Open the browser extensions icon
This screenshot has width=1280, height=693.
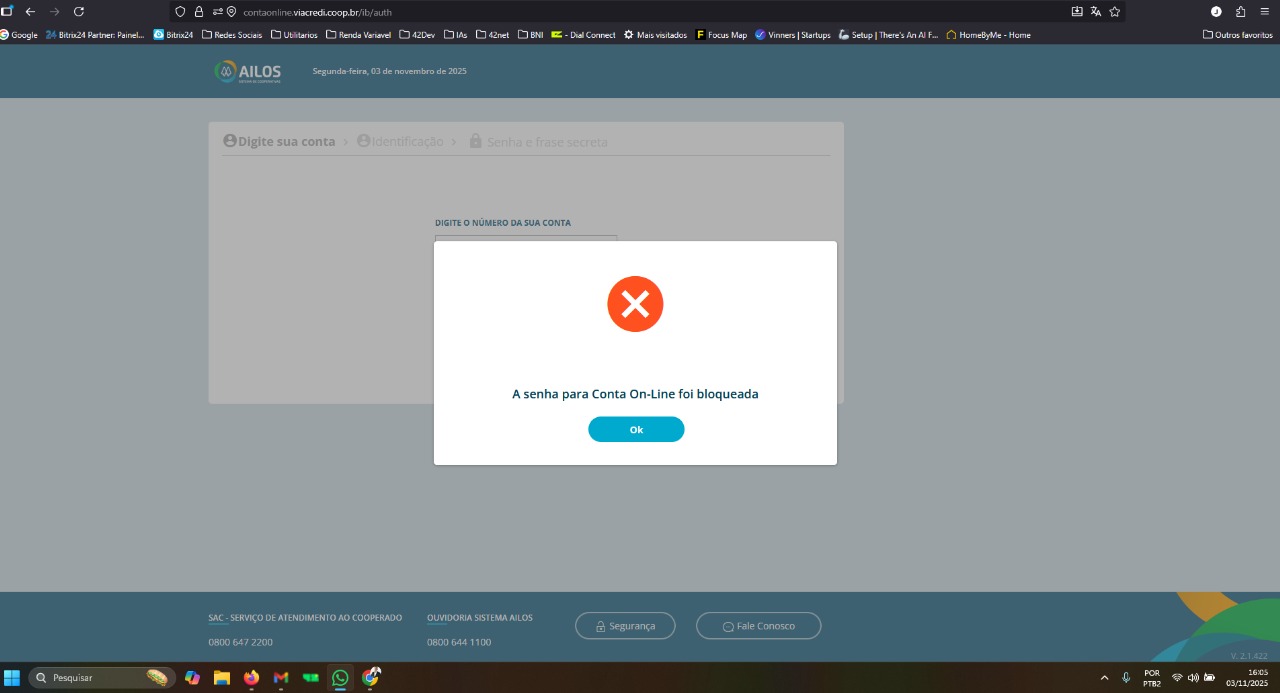[1240, 12]
